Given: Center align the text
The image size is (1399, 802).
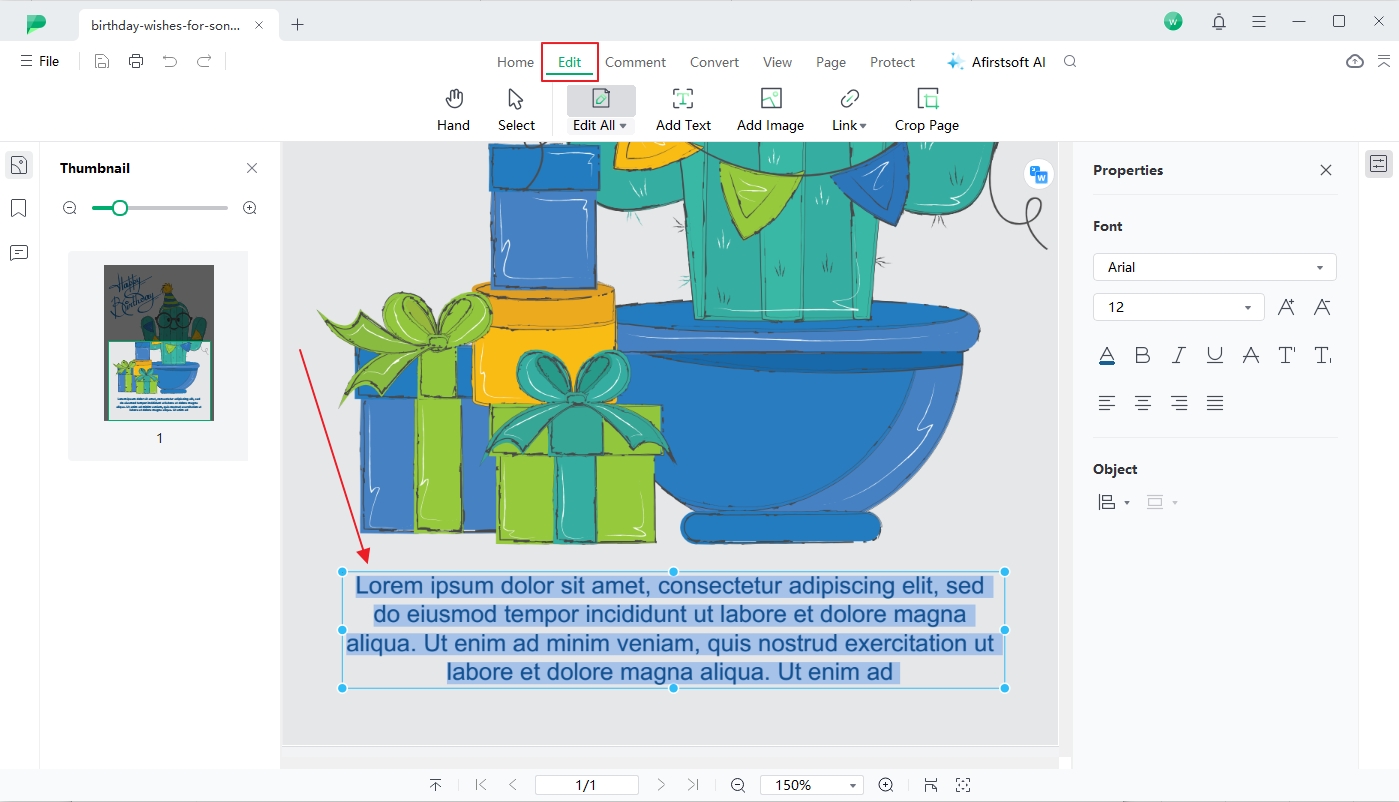Looking at the screenshot, I should (1143, 403).
